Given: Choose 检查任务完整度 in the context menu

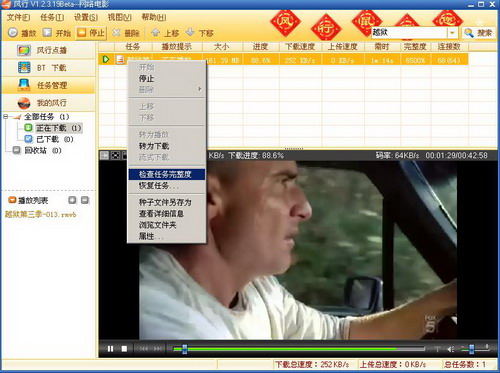Looking at the screenshot, I should pyautogui.click(x=167, y=174).
